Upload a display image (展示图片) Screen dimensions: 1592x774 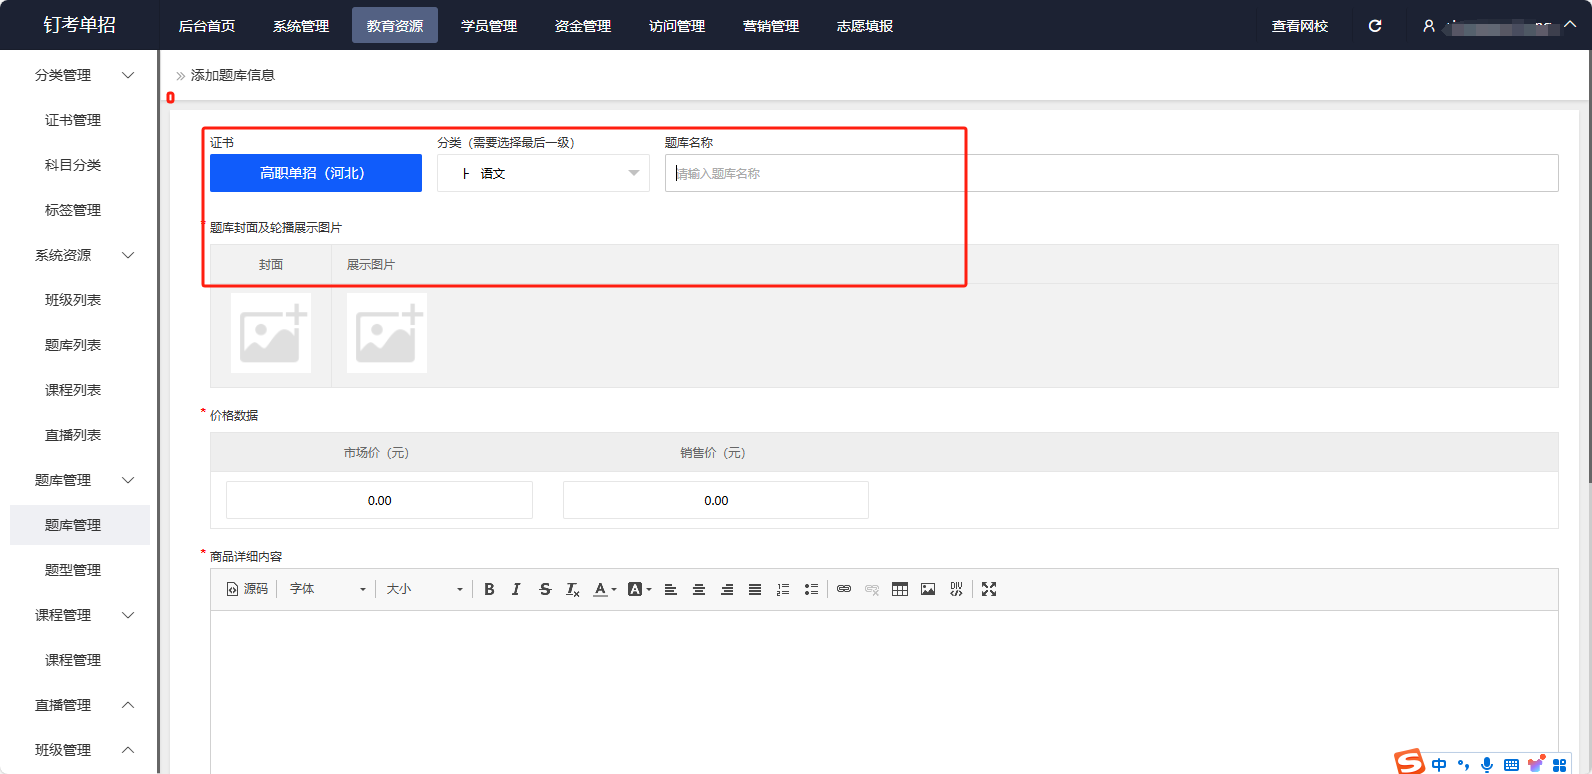click(387, 333)
